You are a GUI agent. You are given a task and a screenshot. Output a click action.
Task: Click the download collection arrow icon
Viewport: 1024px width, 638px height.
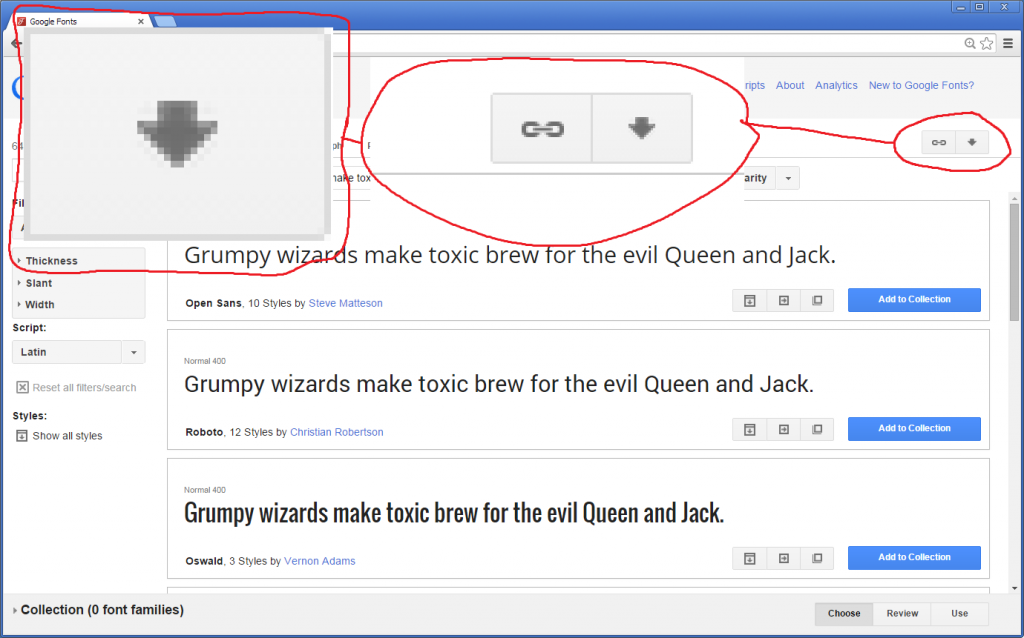coord(972,142)
